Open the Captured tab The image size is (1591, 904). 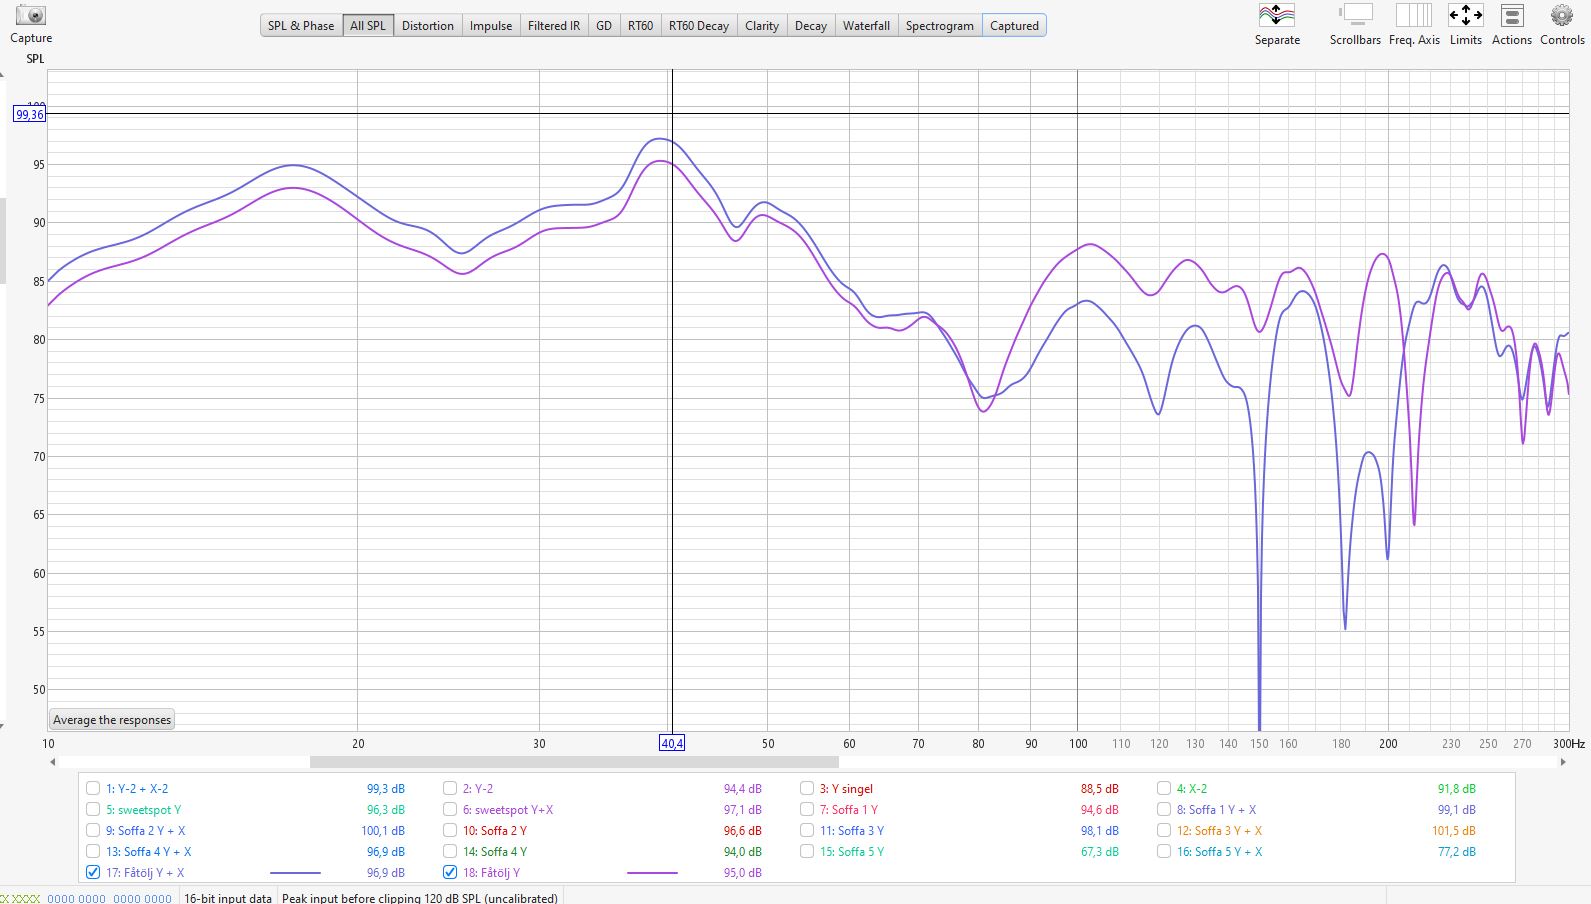[1014, 26]
